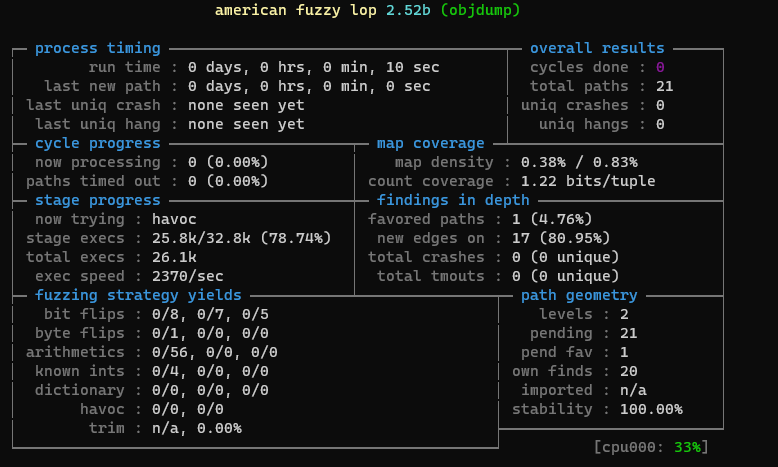Click the 'run time' label
Screen dimensions: 778x467
[125, 67]
